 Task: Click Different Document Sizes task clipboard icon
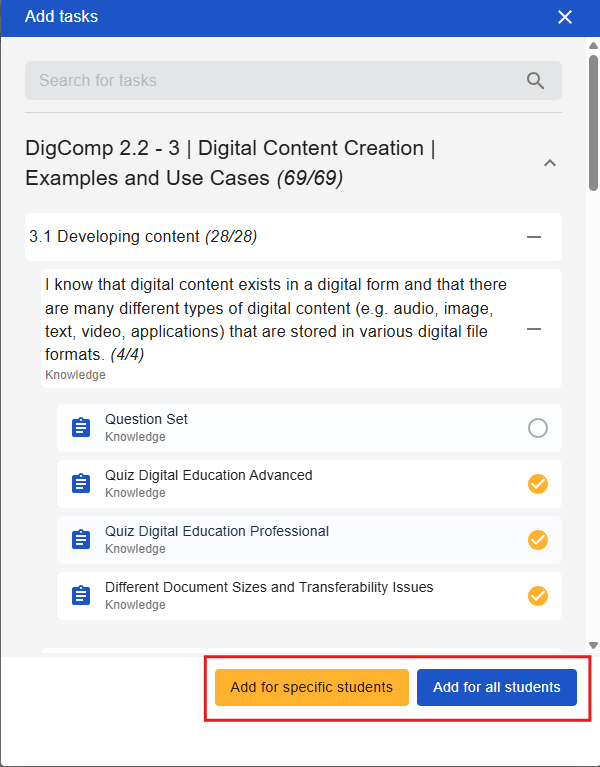coord(81,596)
